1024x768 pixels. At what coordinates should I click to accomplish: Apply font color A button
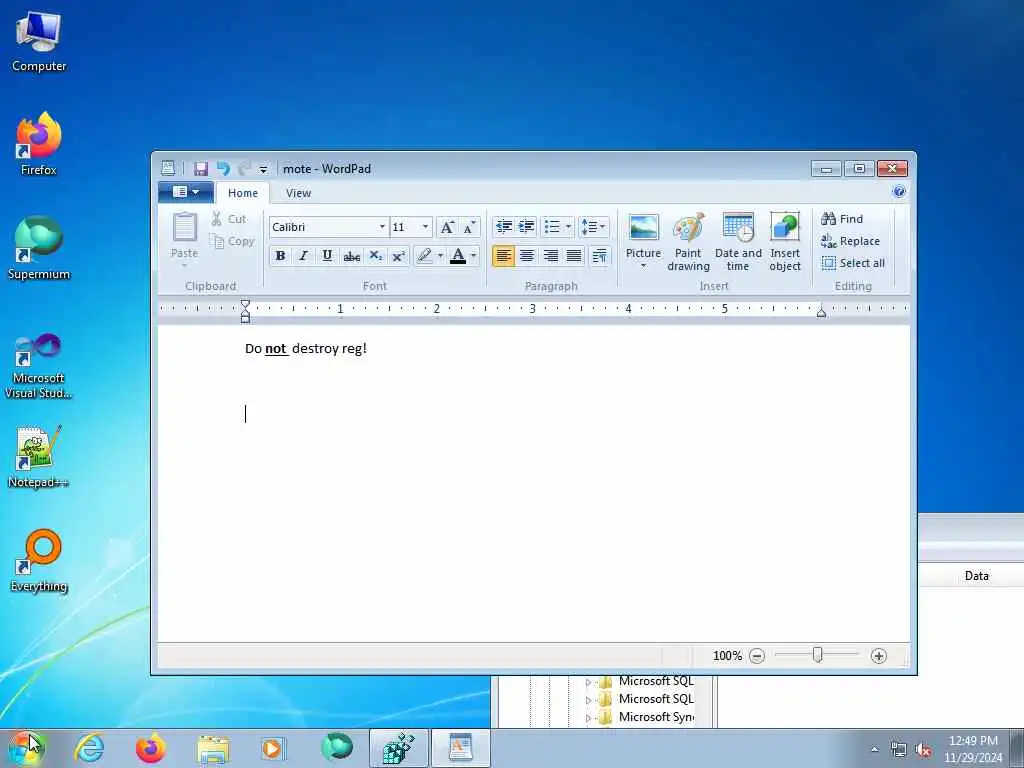(x=458, y=255)
